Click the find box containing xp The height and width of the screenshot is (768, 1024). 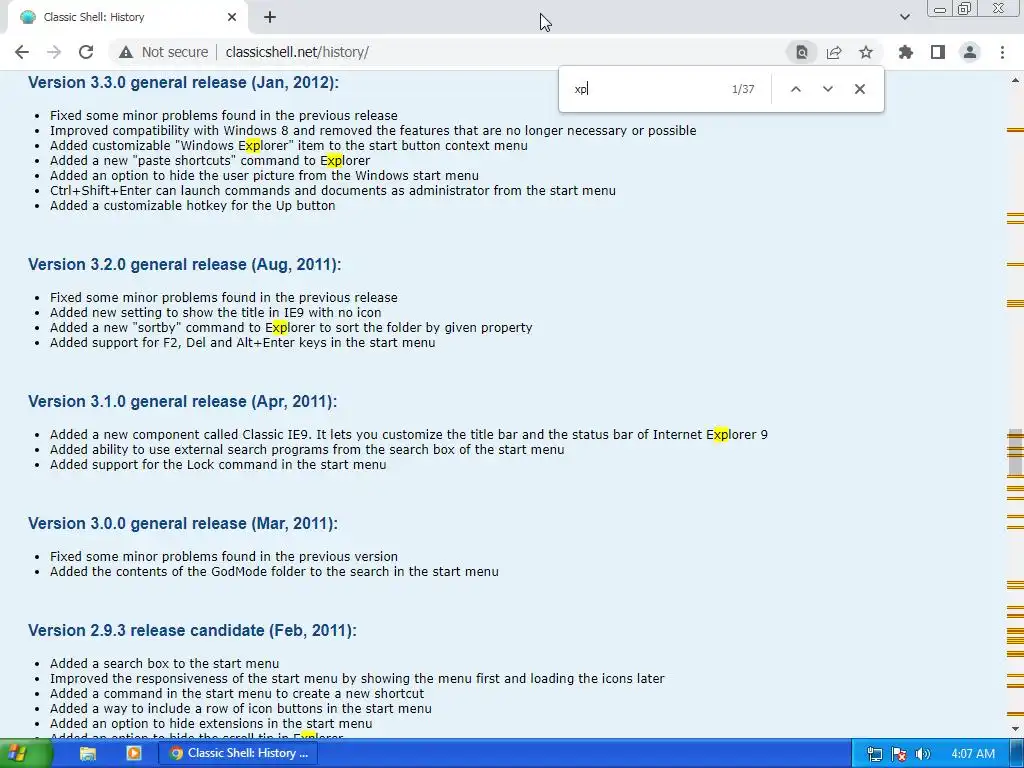[647, 89]
